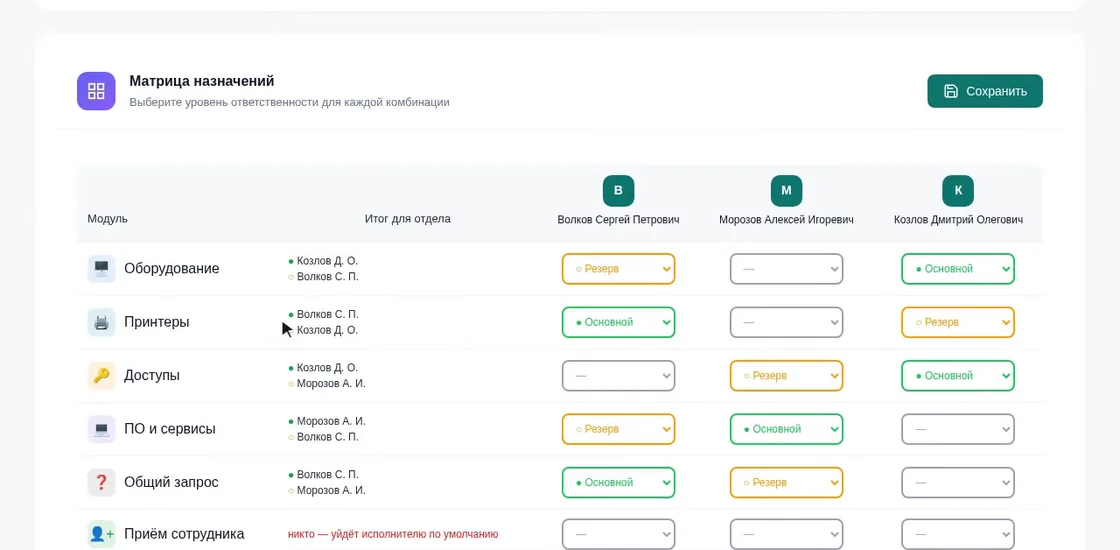1120x550 pixels.
Task: Click the Волков avatar badge 'В'
Action: [619, 191]
